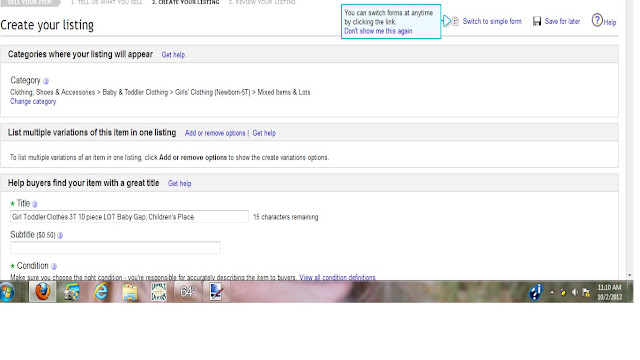Screen dimensions: 640x360
Task: Click the Subtitle help question icon
Action: coord(60,235)
